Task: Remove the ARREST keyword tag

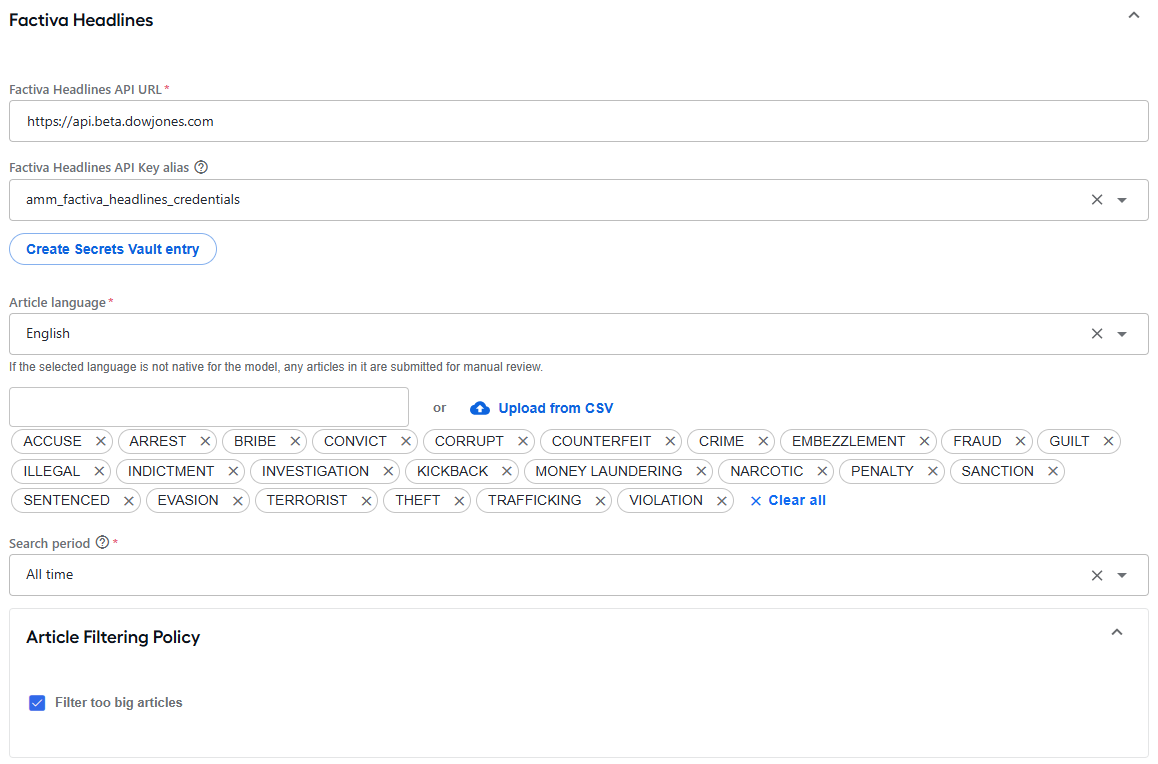Action: pyautogui.click(x=205, y=441)
